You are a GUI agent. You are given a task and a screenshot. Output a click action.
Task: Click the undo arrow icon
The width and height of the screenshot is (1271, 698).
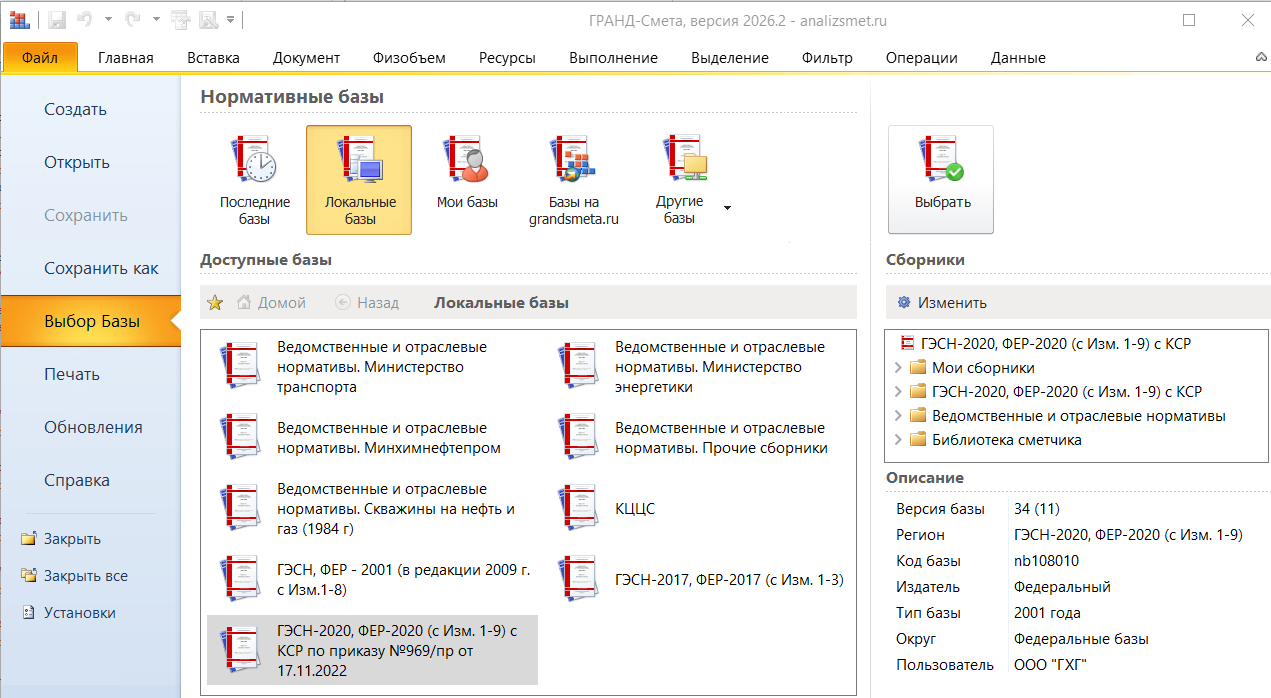tap(86, 19)
